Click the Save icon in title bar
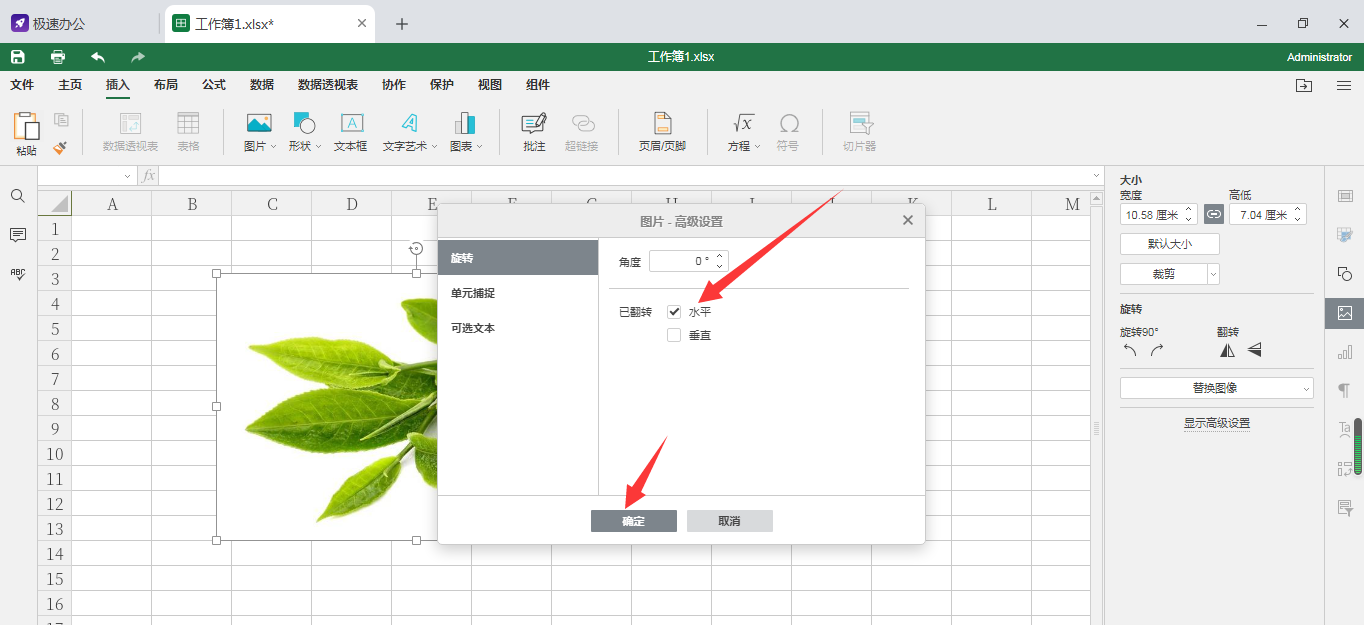The image size is (1364, 625). (17, 57)
